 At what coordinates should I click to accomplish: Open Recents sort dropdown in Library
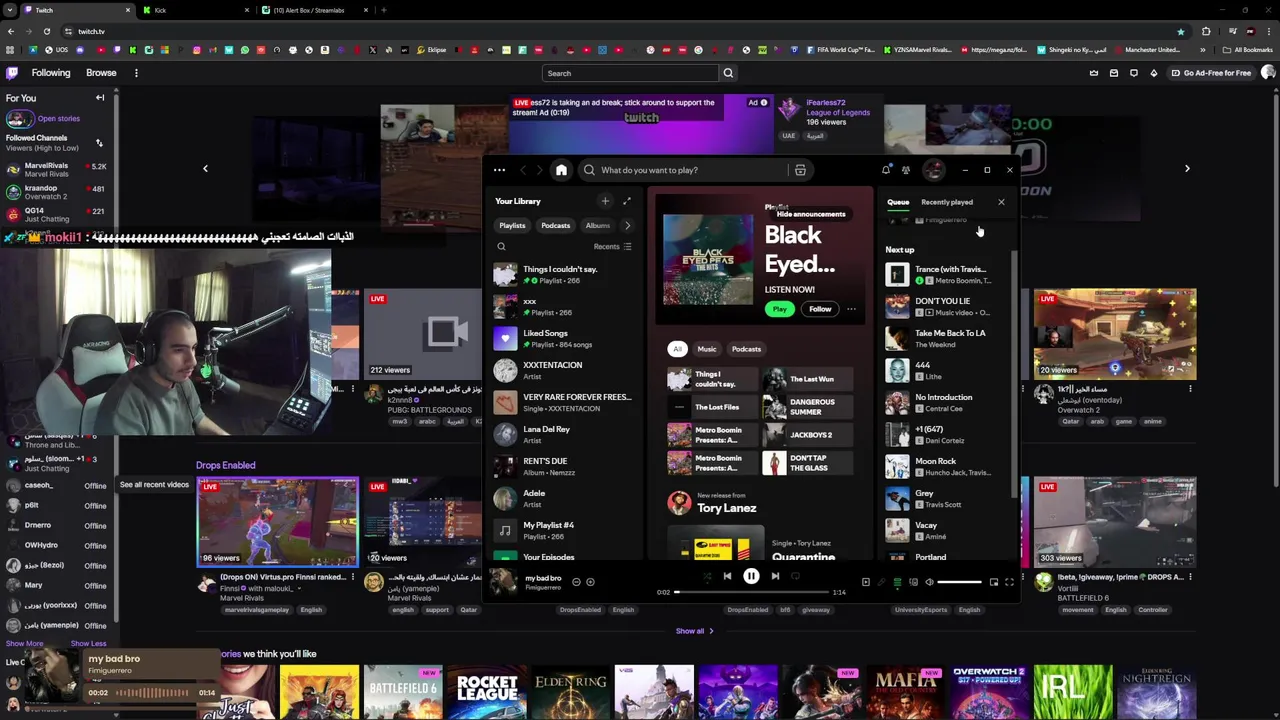[x=612, y=246]
